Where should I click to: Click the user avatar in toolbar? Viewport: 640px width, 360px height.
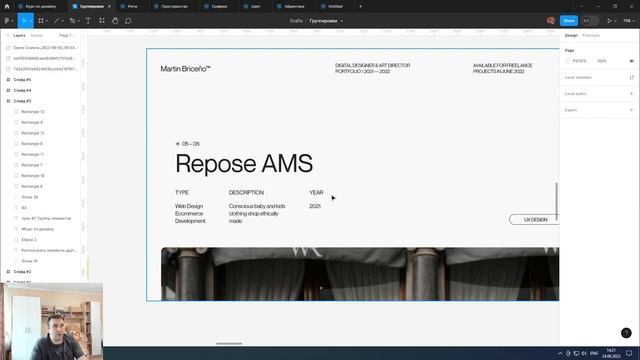(551, 20)
